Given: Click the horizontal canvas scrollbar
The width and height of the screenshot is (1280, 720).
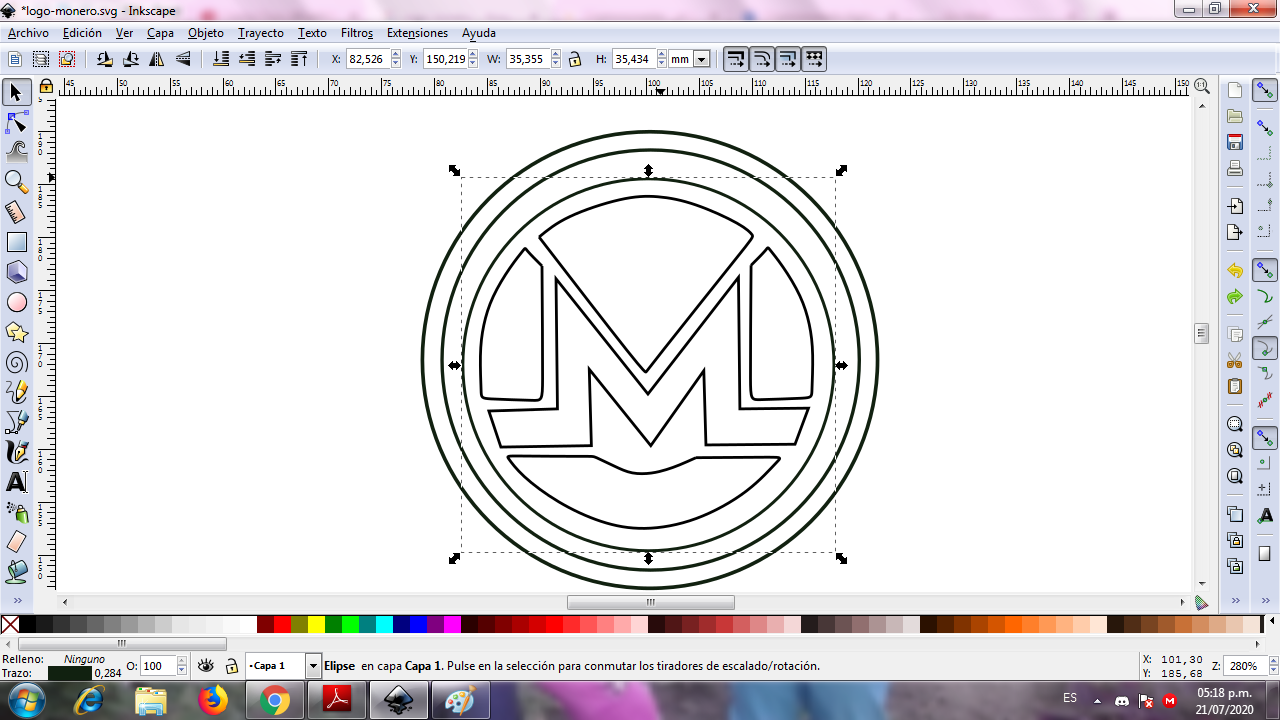Looking at the screenshot, I should pos(650,603).
